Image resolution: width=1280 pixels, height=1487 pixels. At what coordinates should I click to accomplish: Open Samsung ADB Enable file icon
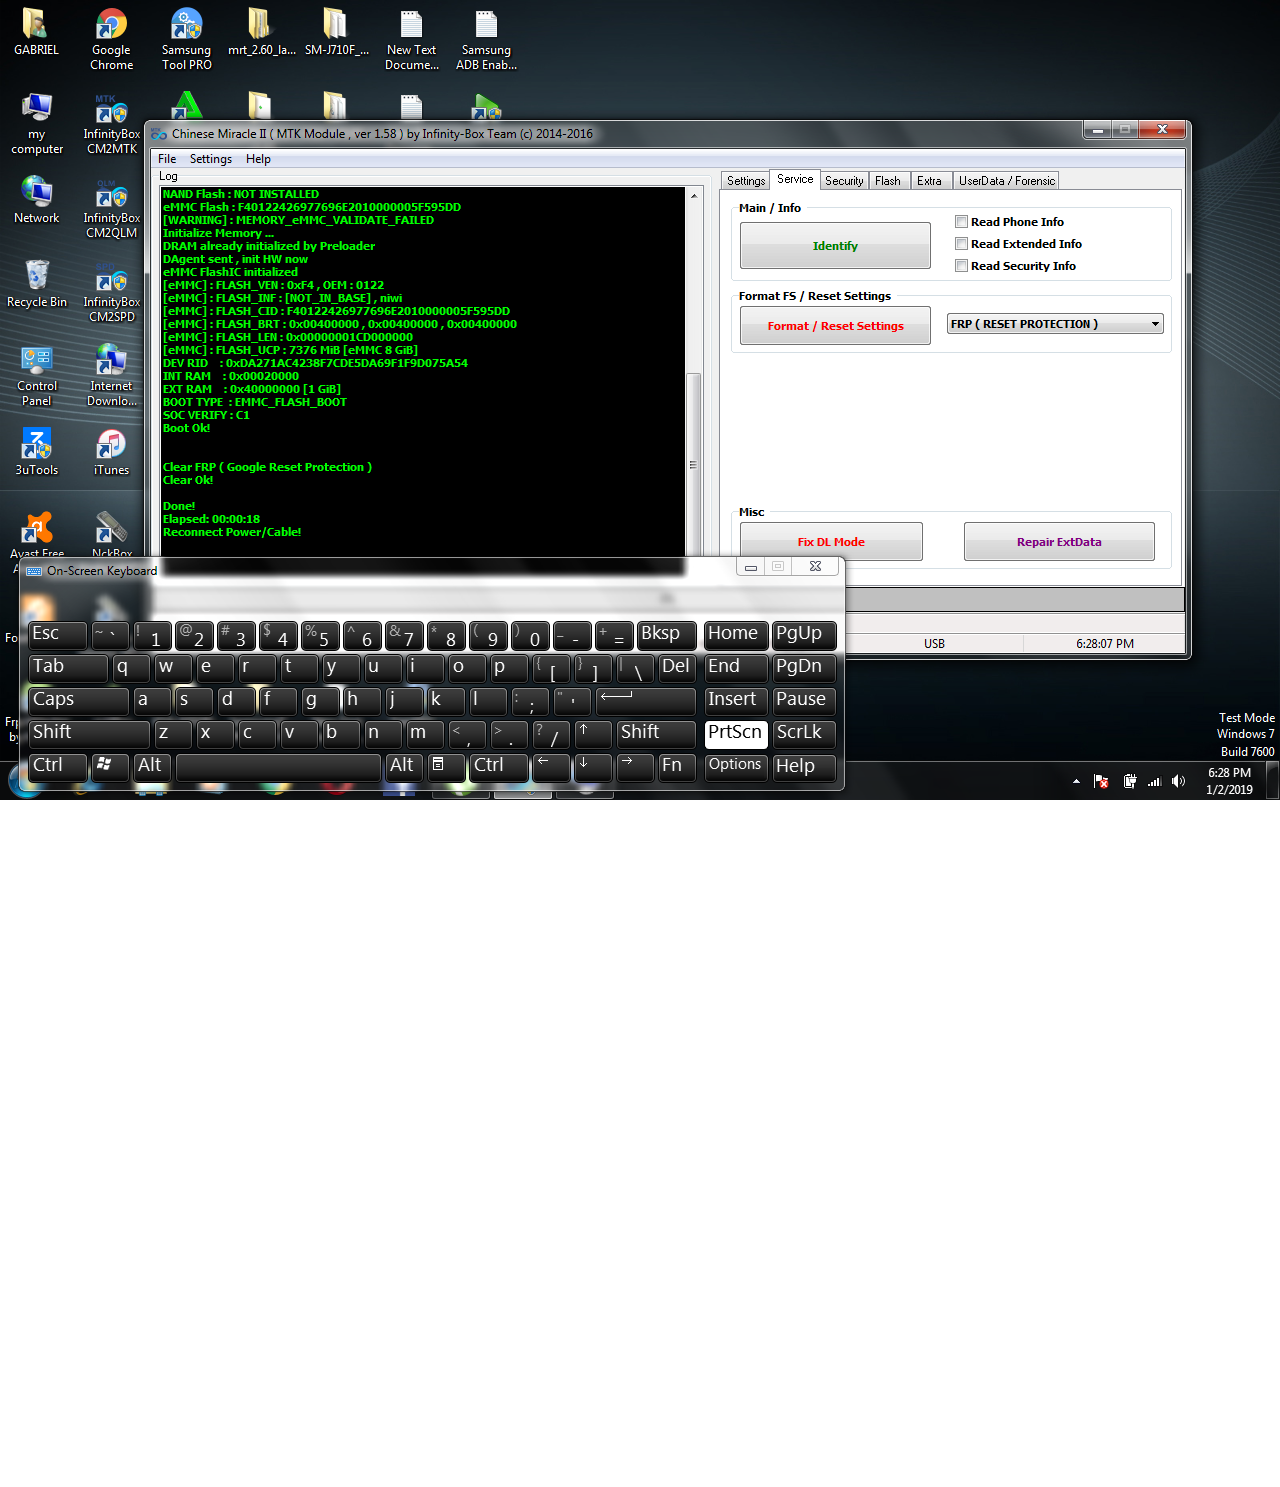(486, 40)
